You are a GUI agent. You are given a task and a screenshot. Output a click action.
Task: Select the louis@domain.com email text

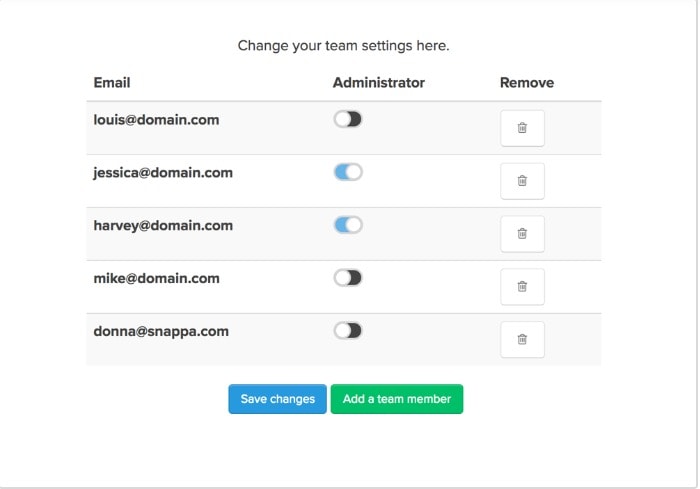(x=156, y=120)
